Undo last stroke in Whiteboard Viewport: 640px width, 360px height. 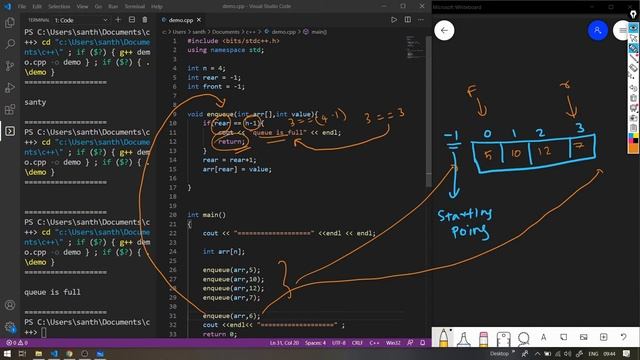pyautogui.click(x=623, y=337)
